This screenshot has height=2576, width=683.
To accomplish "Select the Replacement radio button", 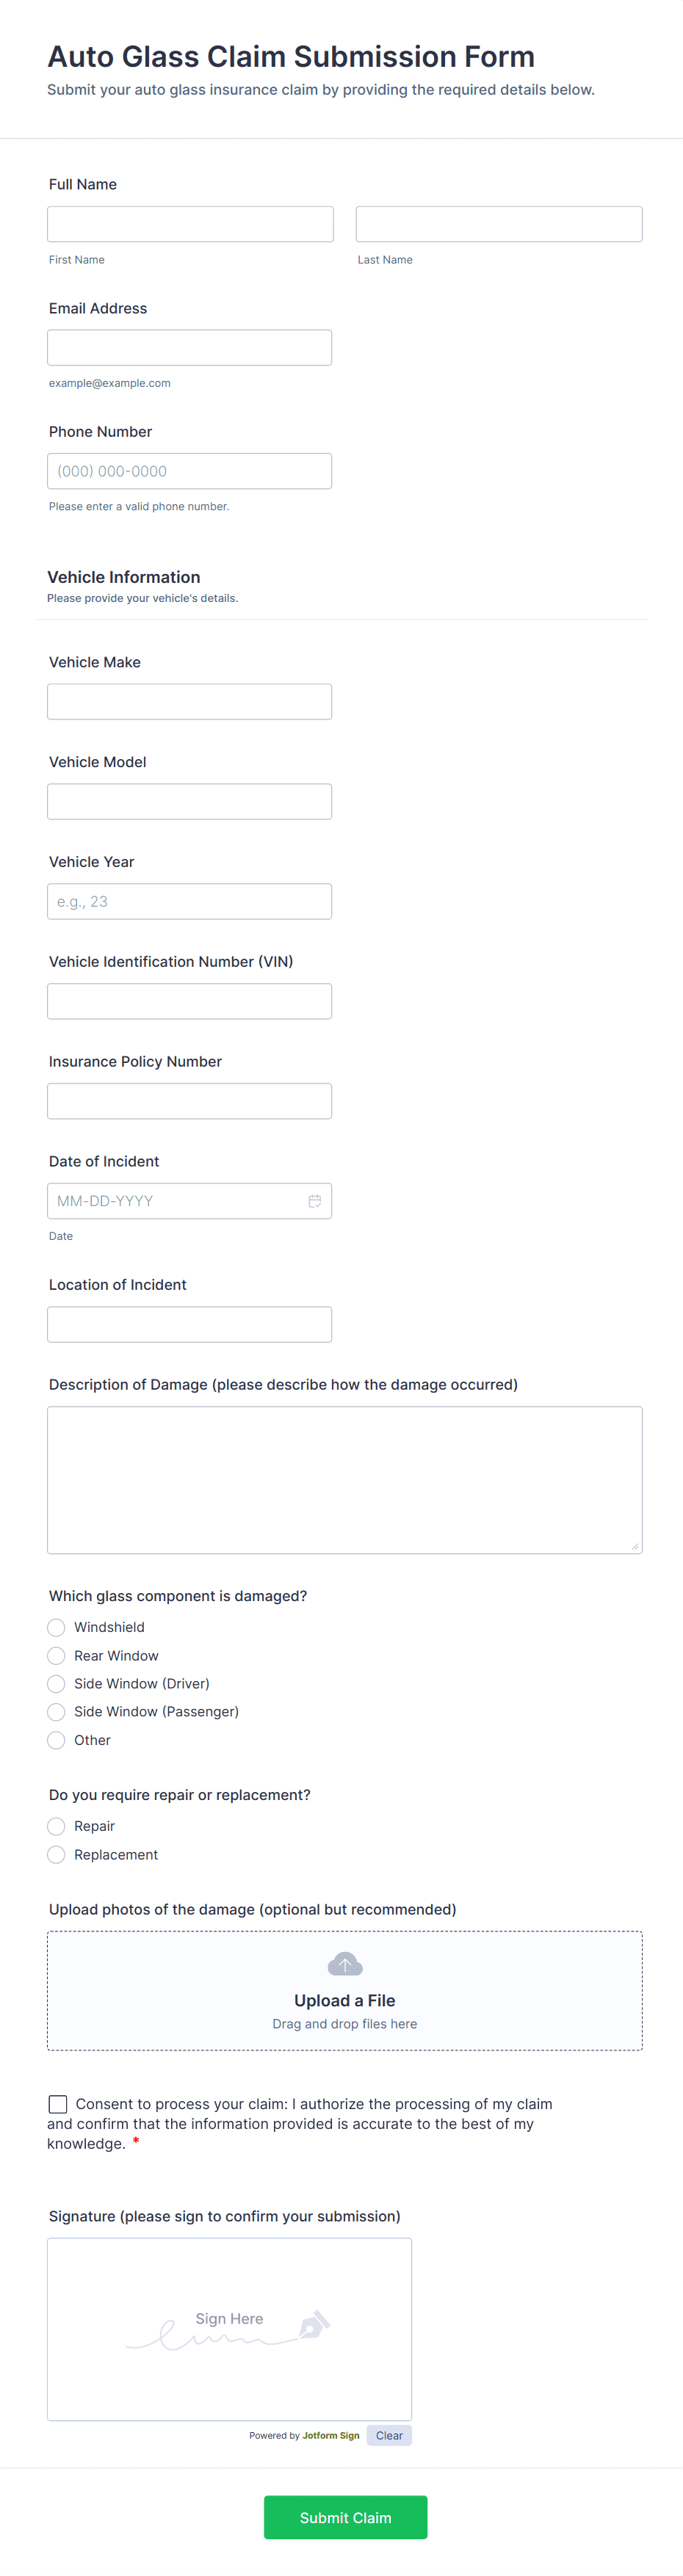I will coord(57,1855).
